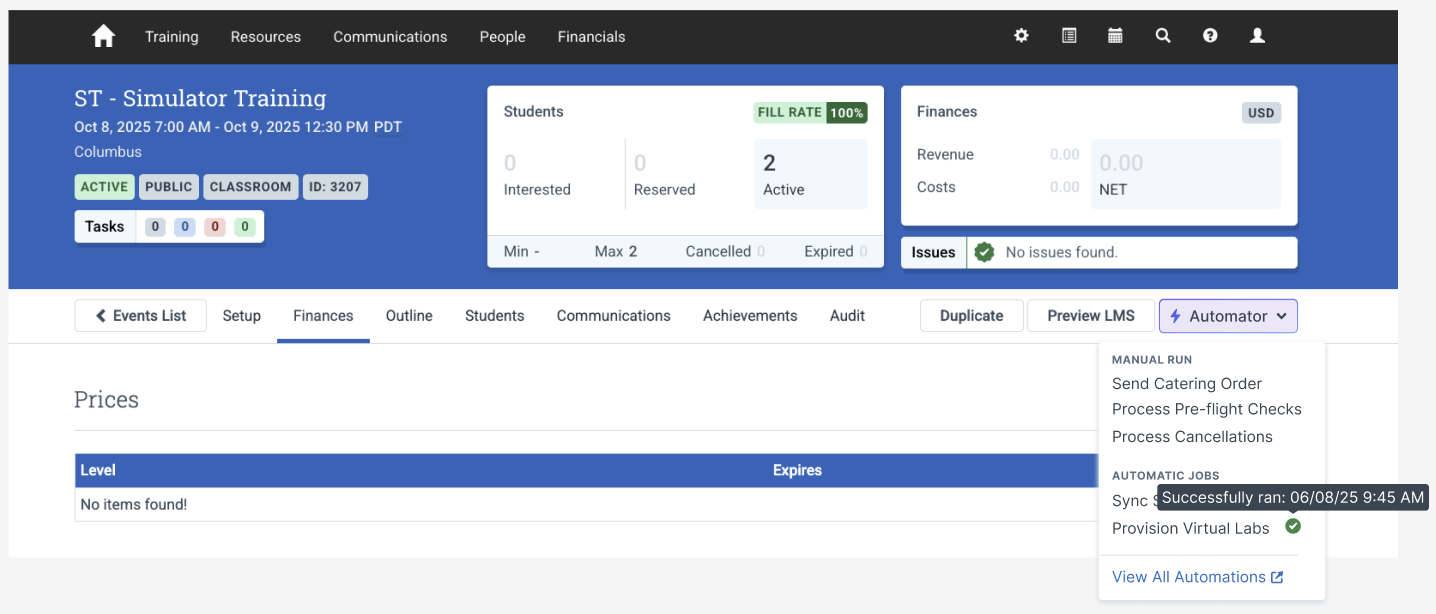Image resolution: width=1436 pixels, height=614 pixels.
Task: Click the ST - Simulator Training title
Action: click(x=200, y=98)
